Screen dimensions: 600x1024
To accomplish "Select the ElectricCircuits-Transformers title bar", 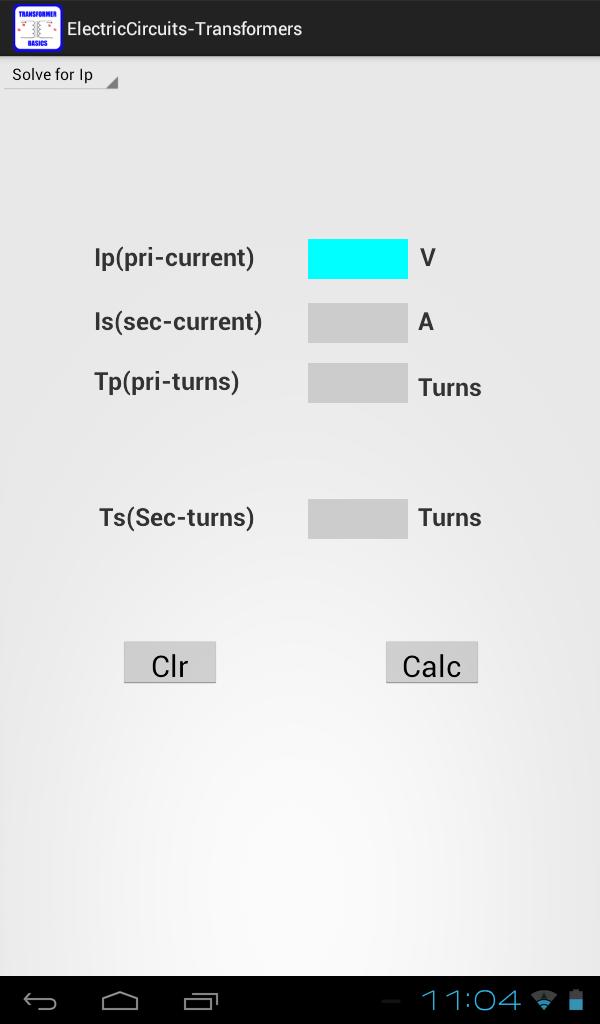I will (x=185, y=29).
